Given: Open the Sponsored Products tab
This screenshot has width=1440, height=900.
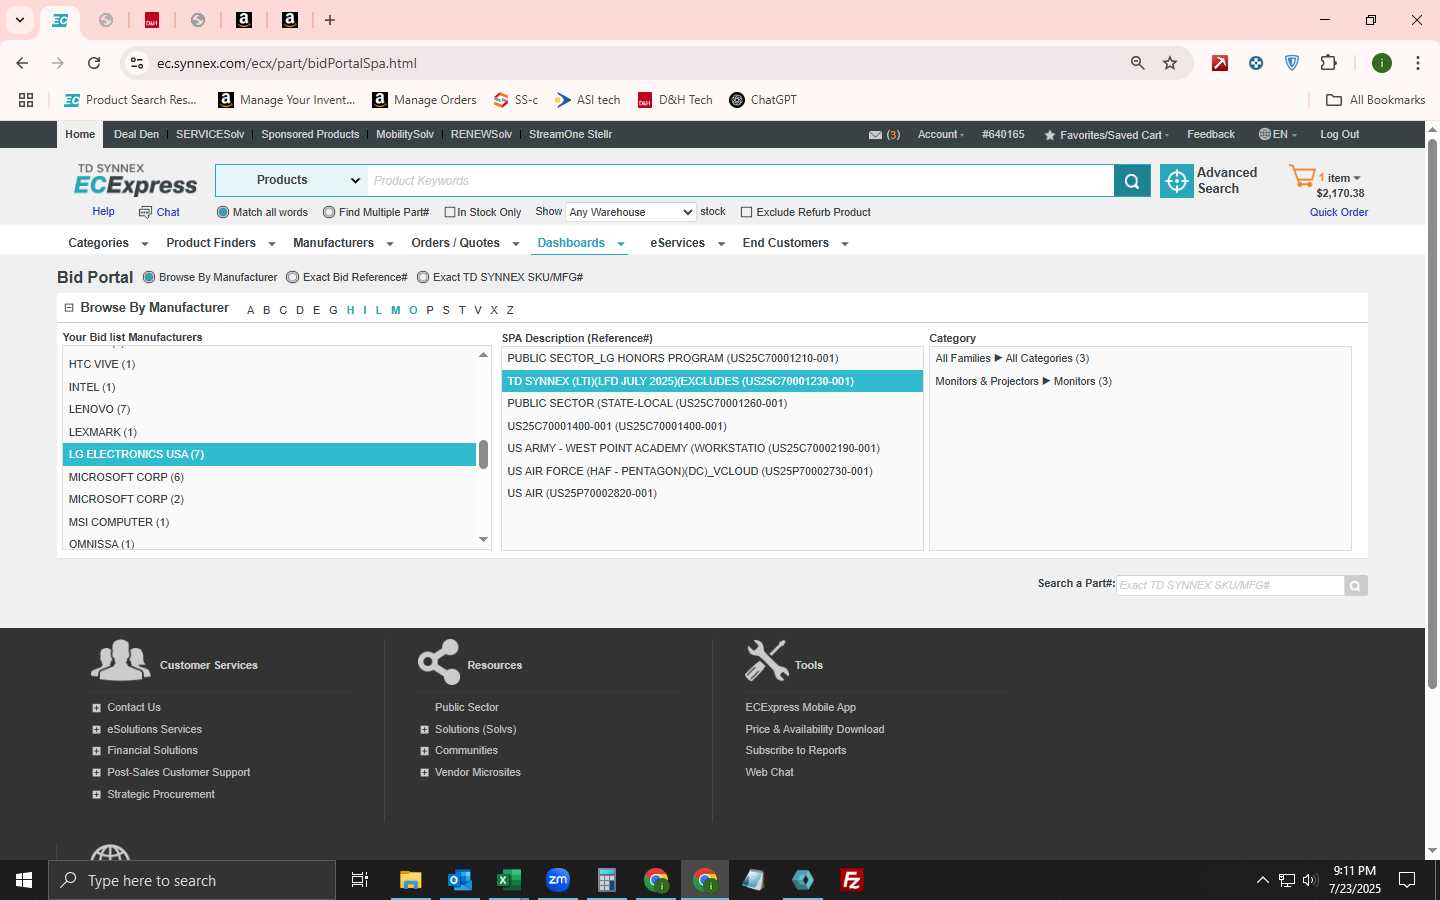Looking at the screenshot, I should 310,135.
